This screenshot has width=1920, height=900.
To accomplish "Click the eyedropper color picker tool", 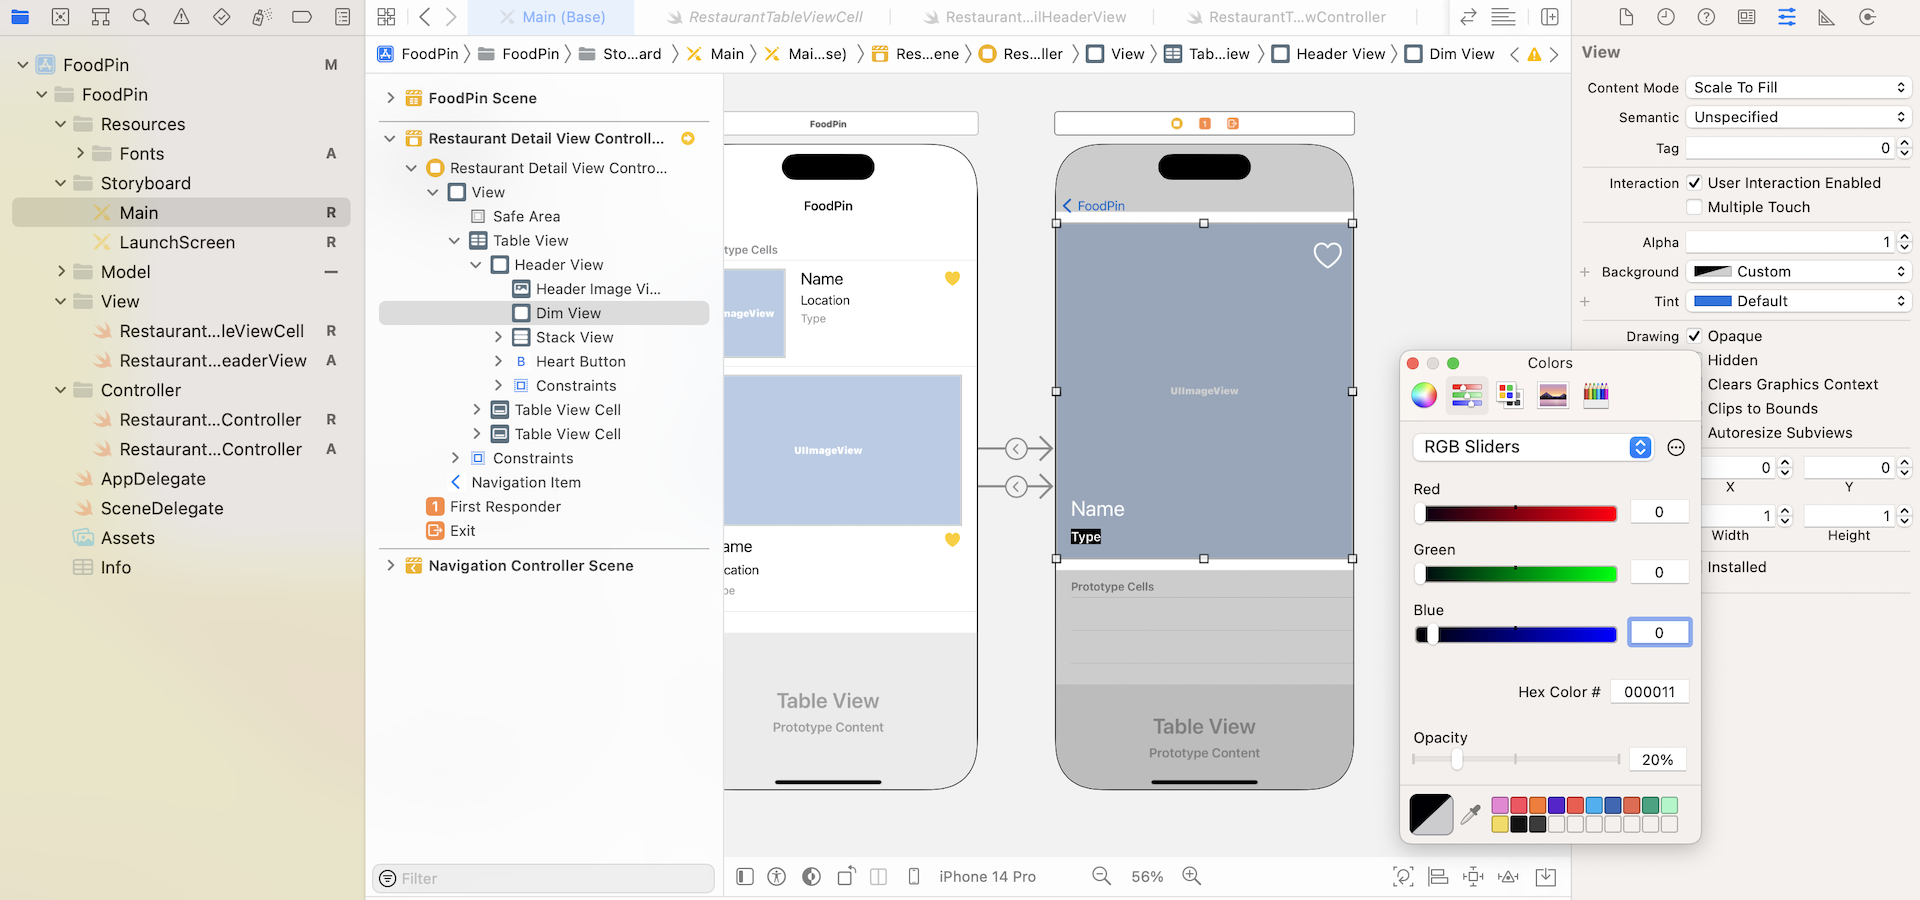I will coord(1470,815).
